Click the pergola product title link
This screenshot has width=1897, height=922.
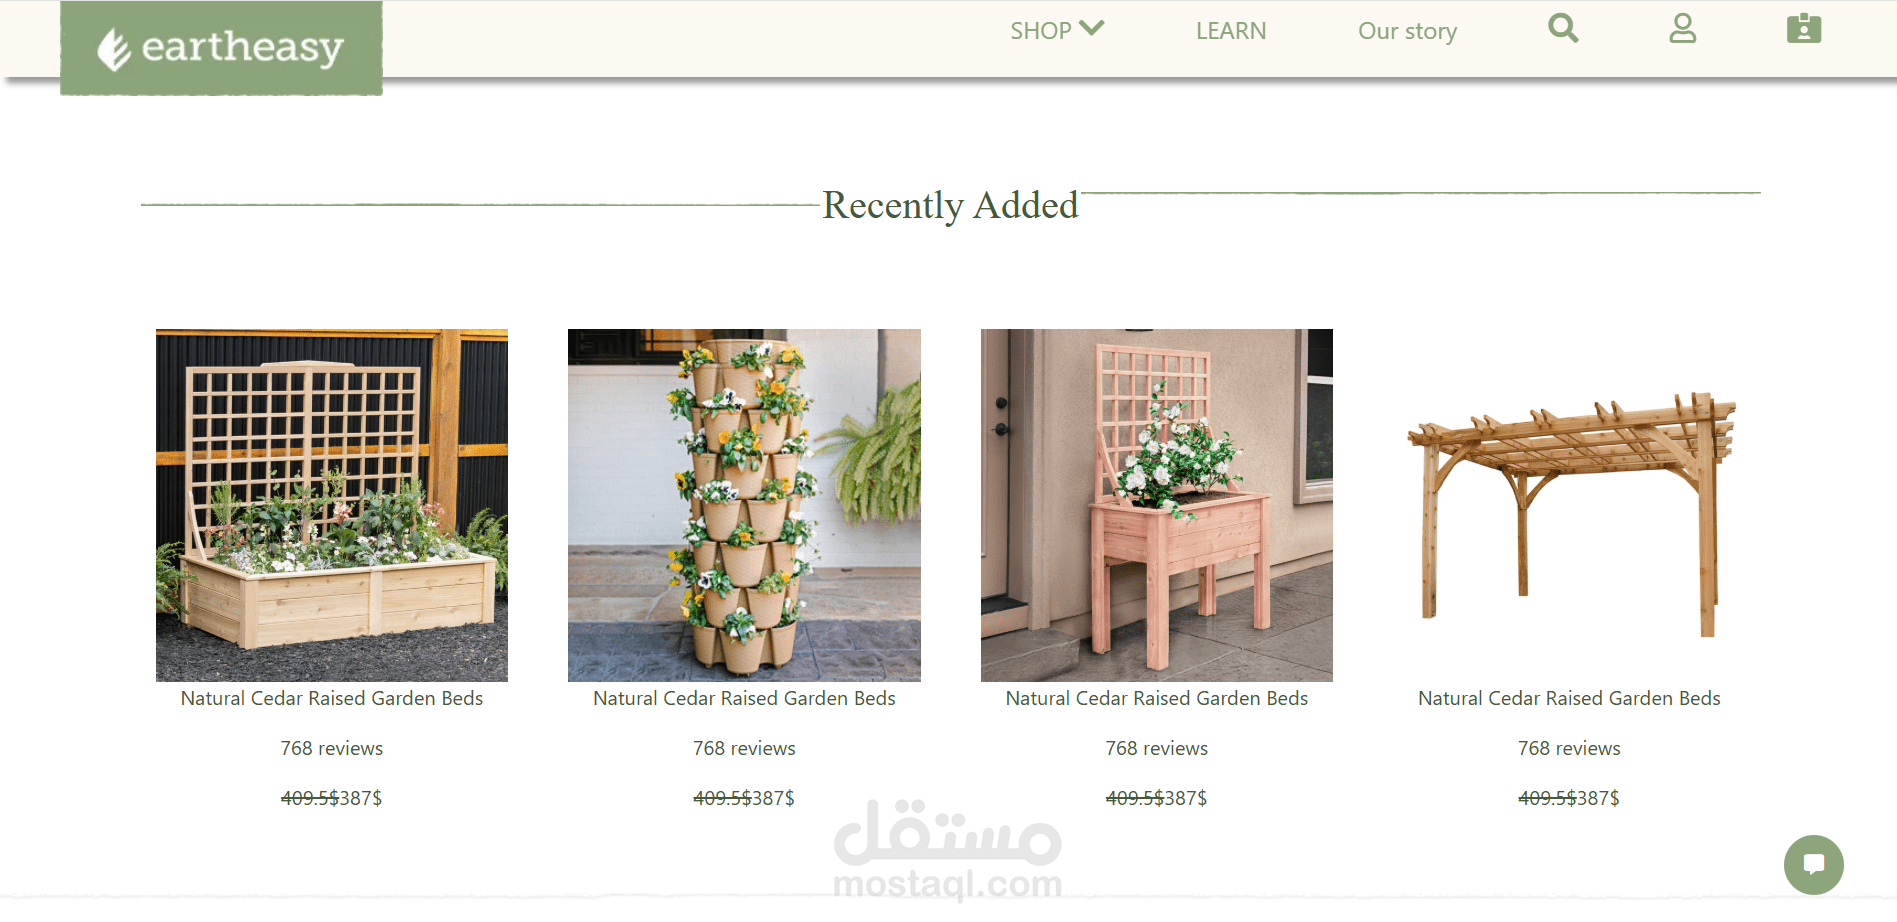click(1569, 698)
